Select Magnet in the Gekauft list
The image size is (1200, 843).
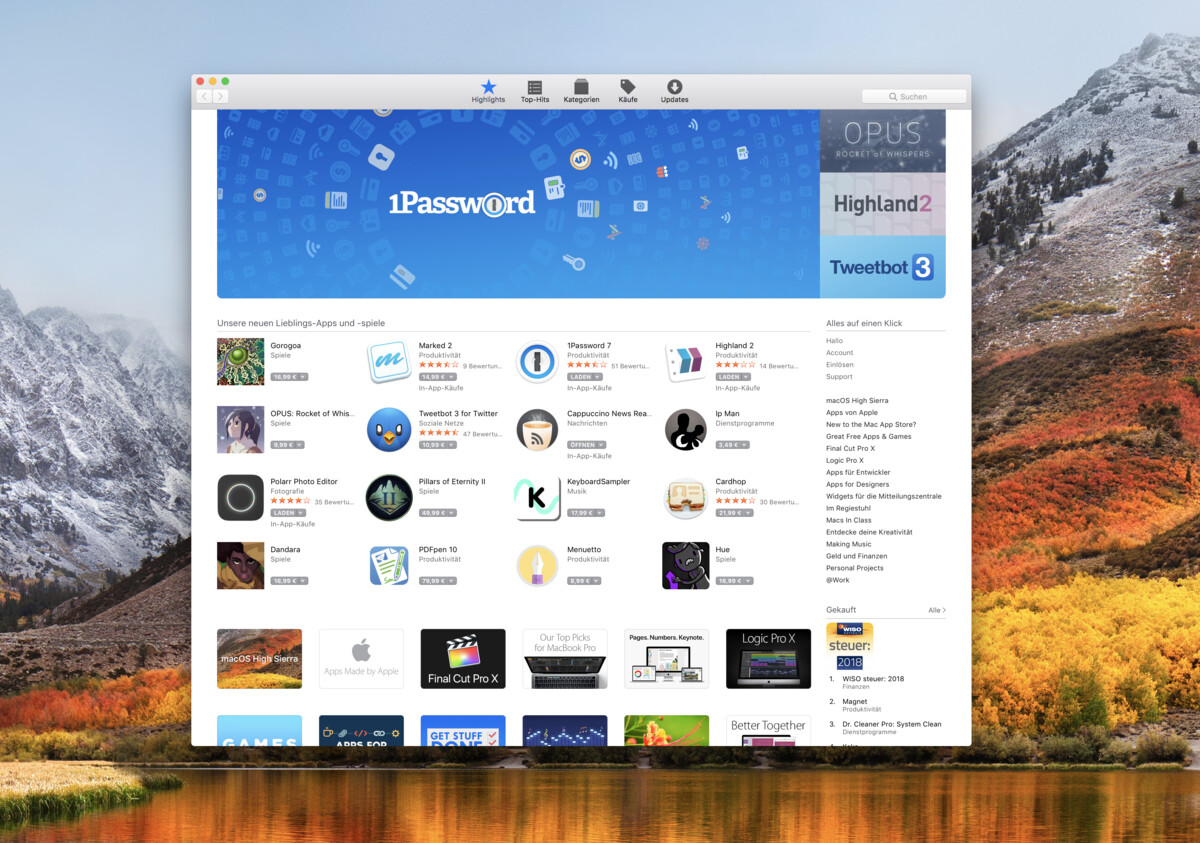coord(856,702)
